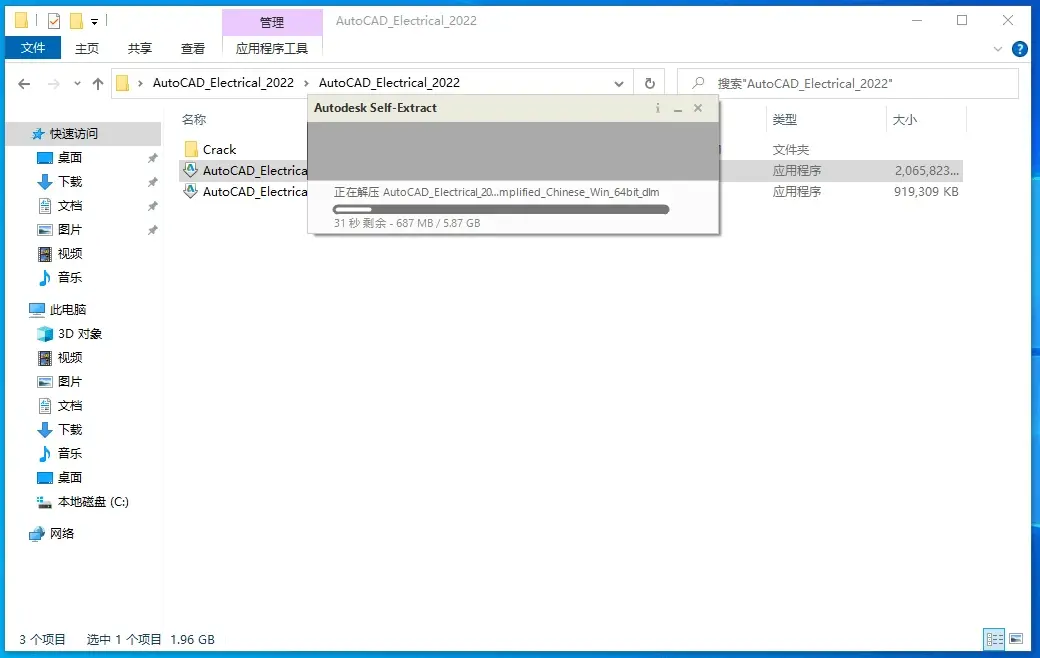Go up one folder level

click(x=98, y=84)
